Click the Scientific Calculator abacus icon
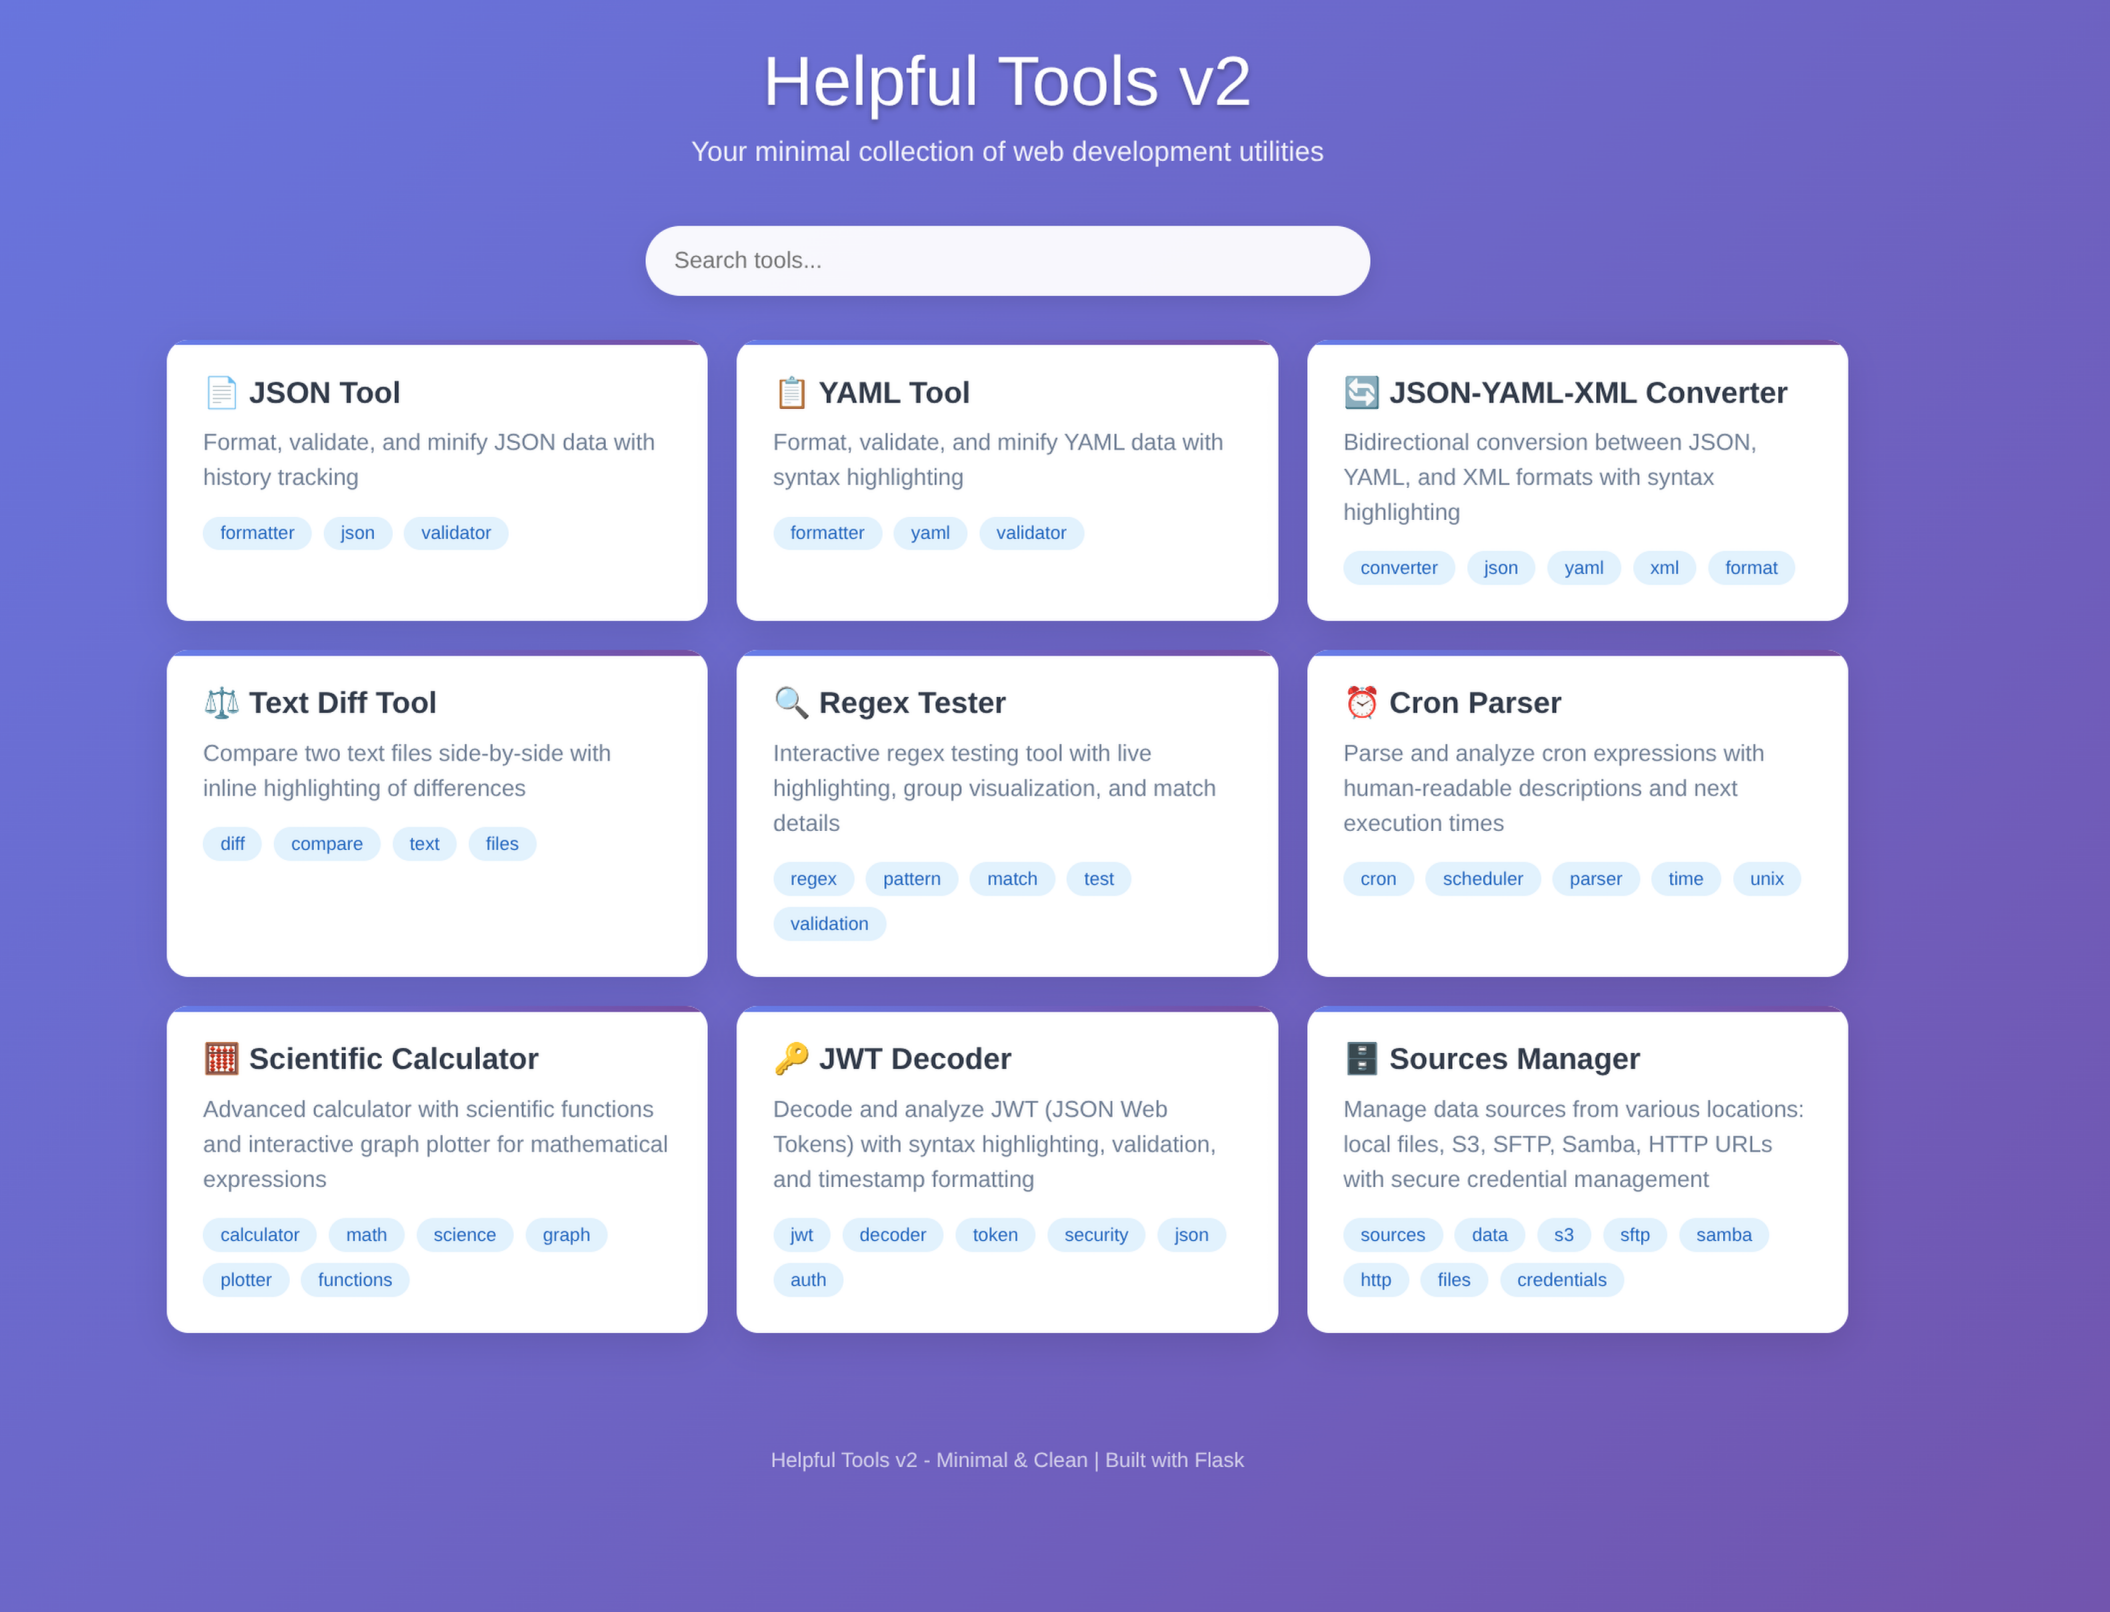2110x1612 pixels. click(x=220, y=1058)
